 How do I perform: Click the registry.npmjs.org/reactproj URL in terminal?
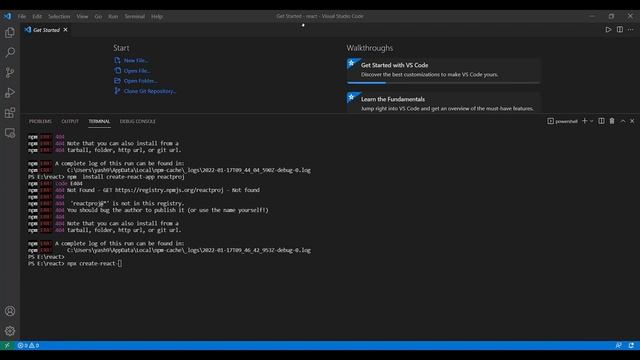169,190
